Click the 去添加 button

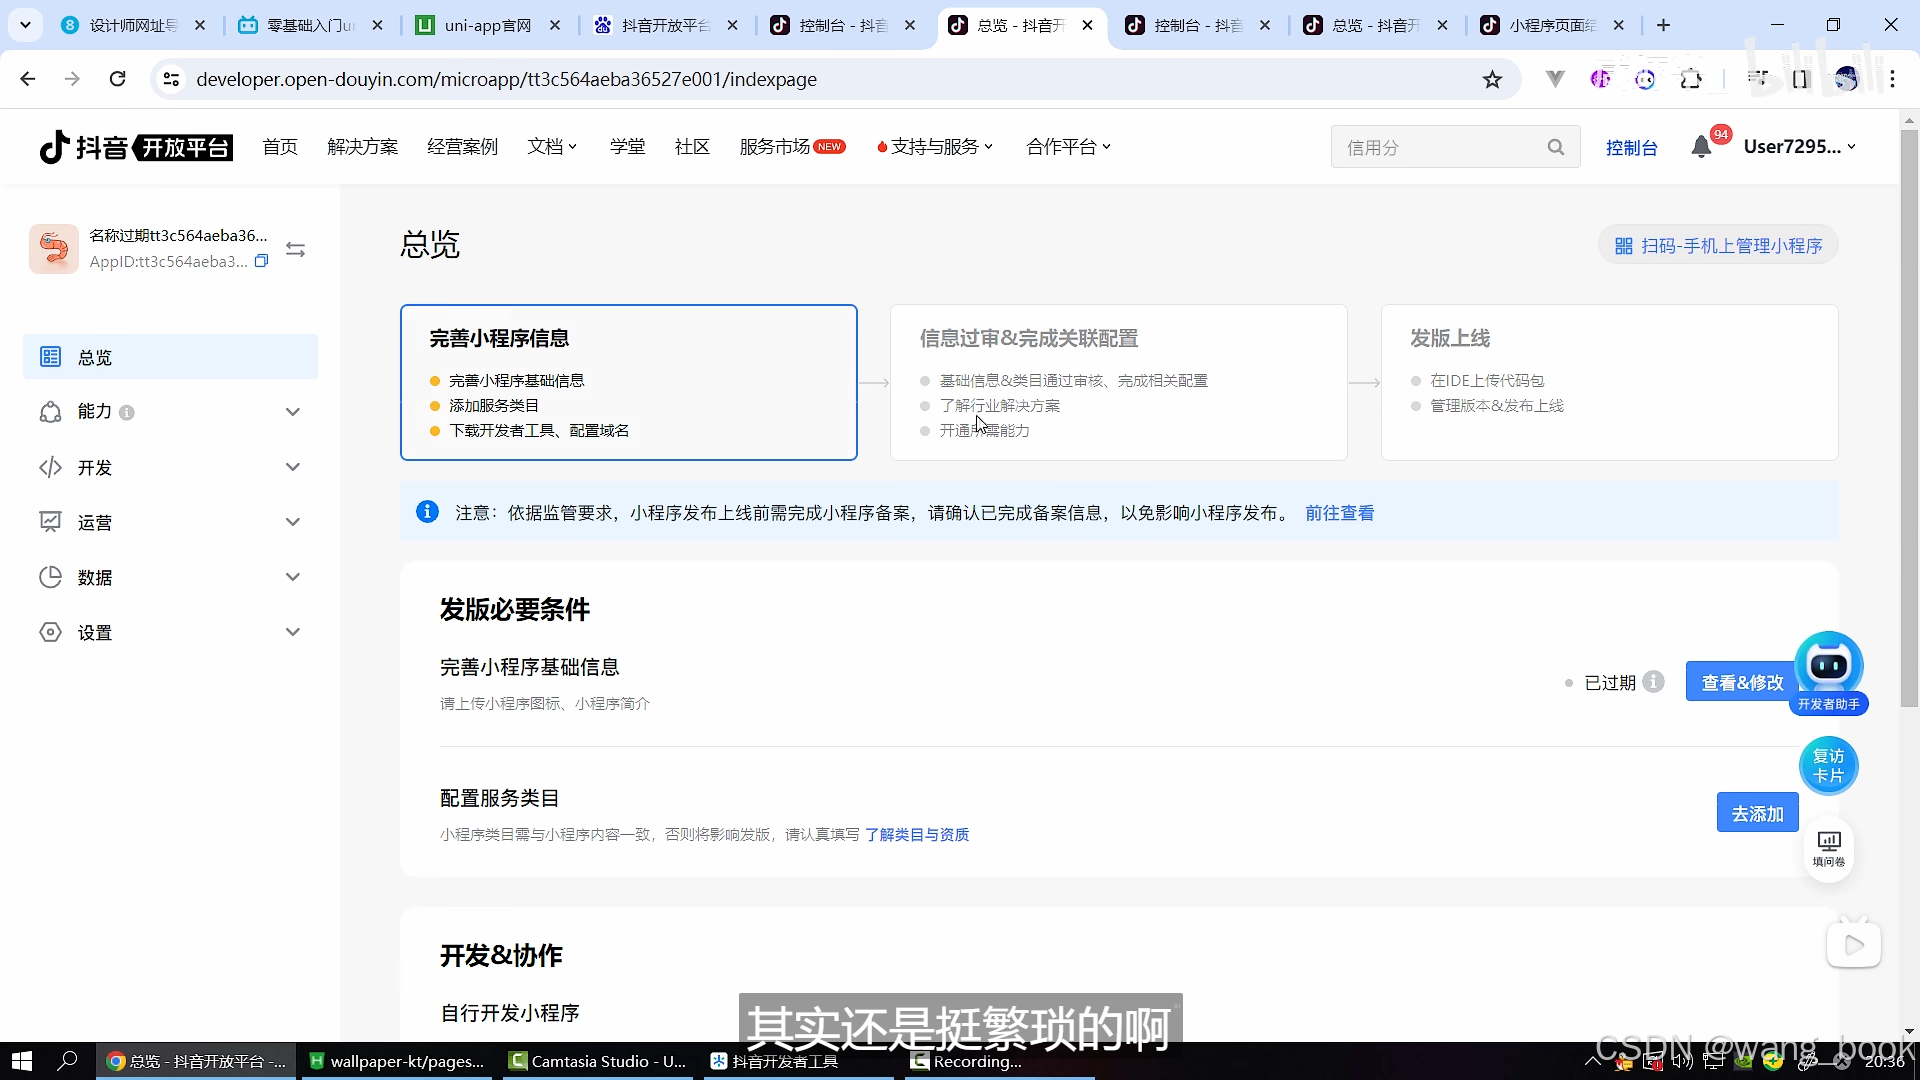(x=1757, y=813)
